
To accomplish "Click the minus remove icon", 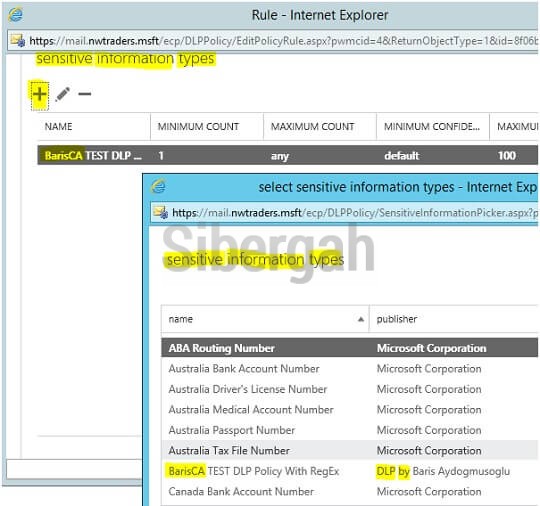I will (84, 94).
